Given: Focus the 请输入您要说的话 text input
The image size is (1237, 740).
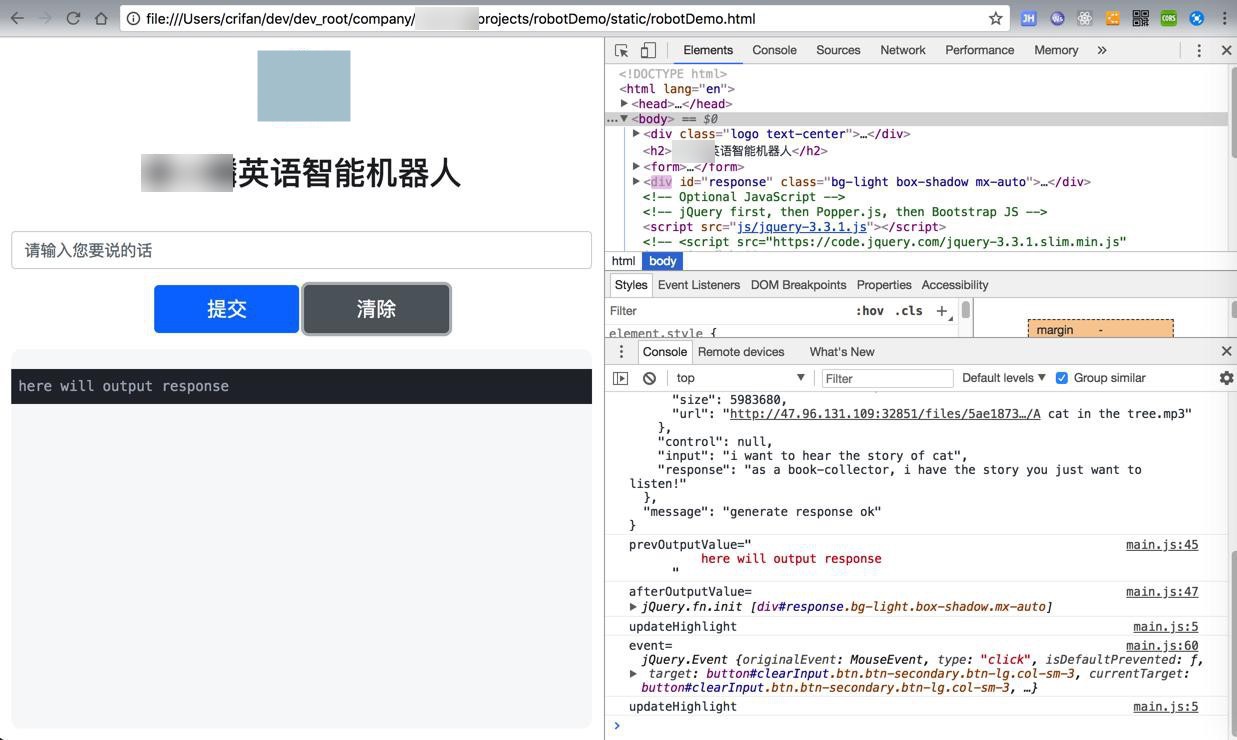Looking at the screenshot, I should coord(301,250).
